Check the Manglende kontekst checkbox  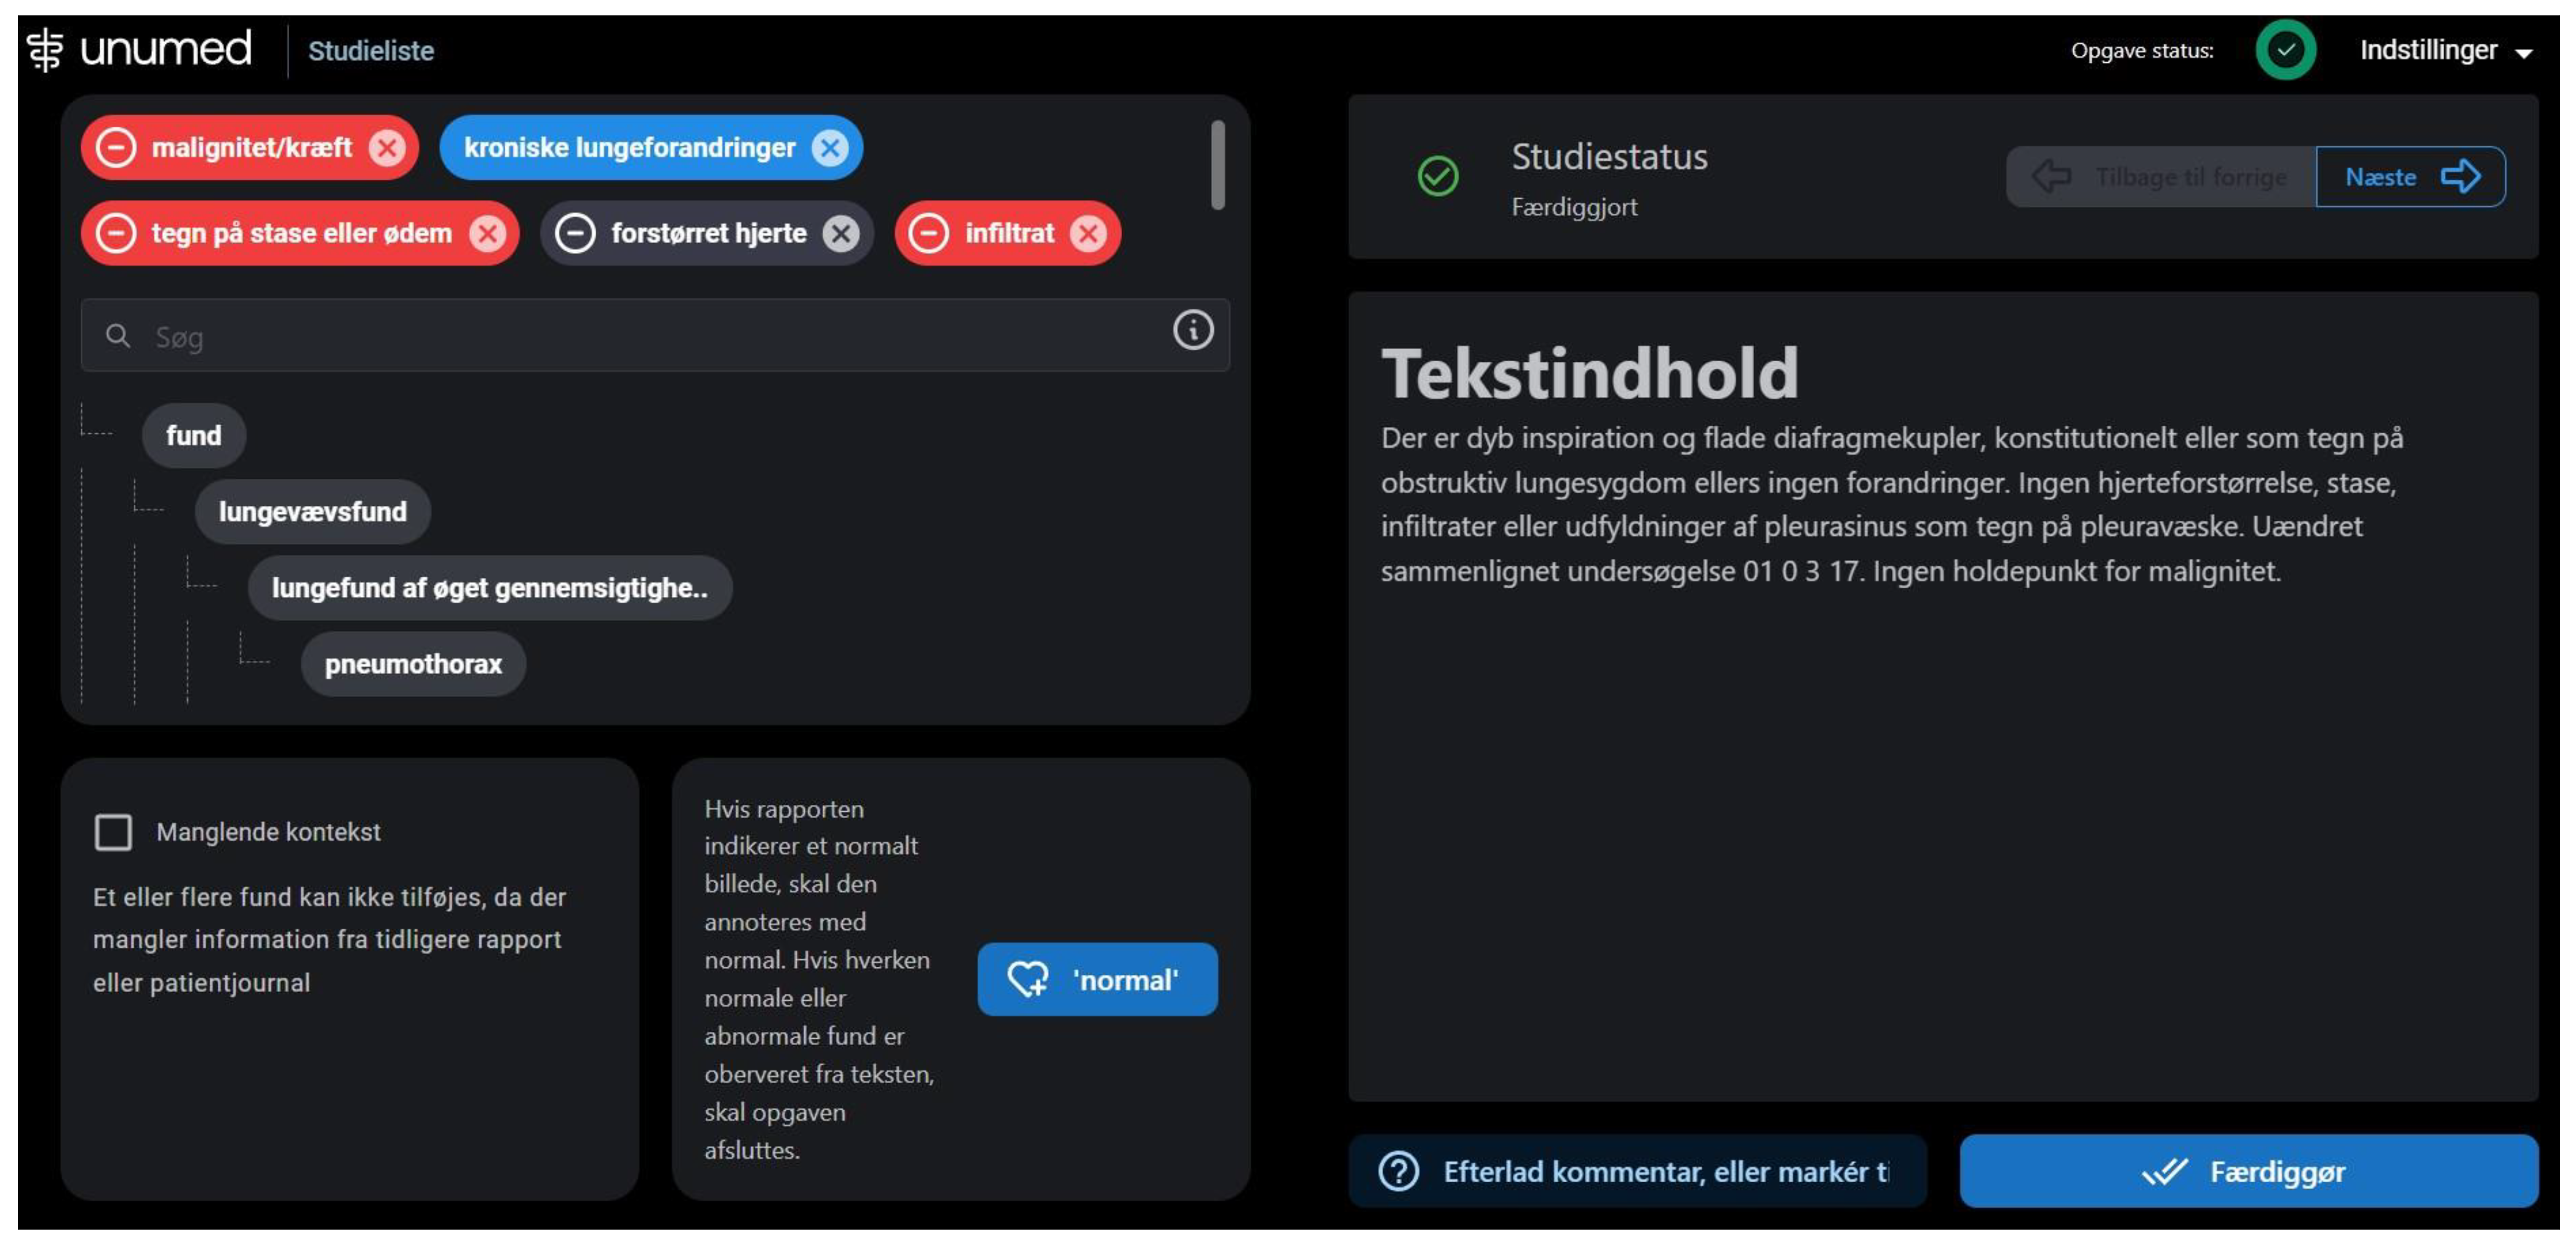(113, 832)
